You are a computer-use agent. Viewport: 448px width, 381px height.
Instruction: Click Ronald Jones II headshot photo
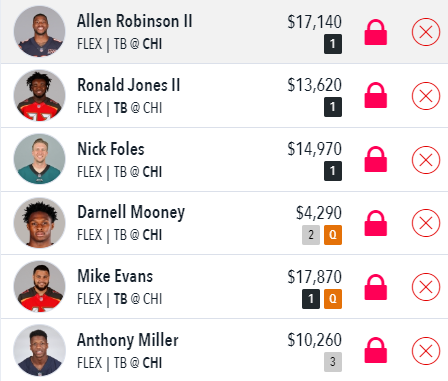point(39,95)
